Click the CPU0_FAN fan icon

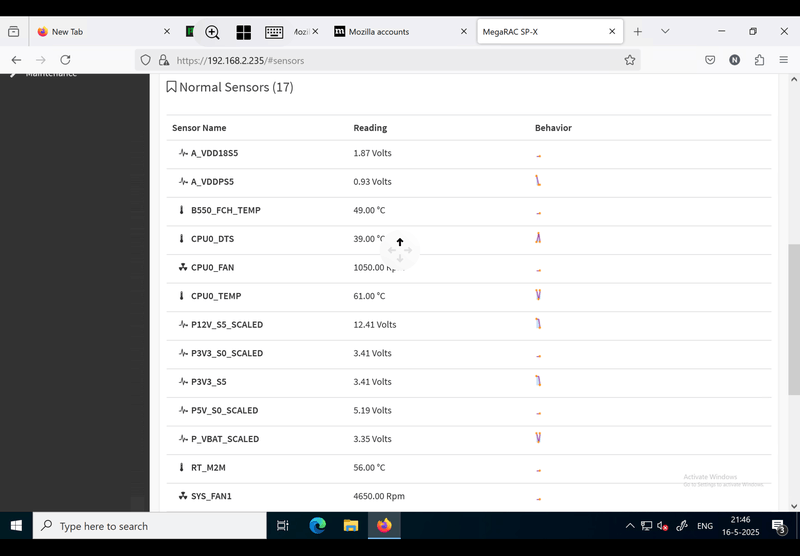[x=183, y=267]
